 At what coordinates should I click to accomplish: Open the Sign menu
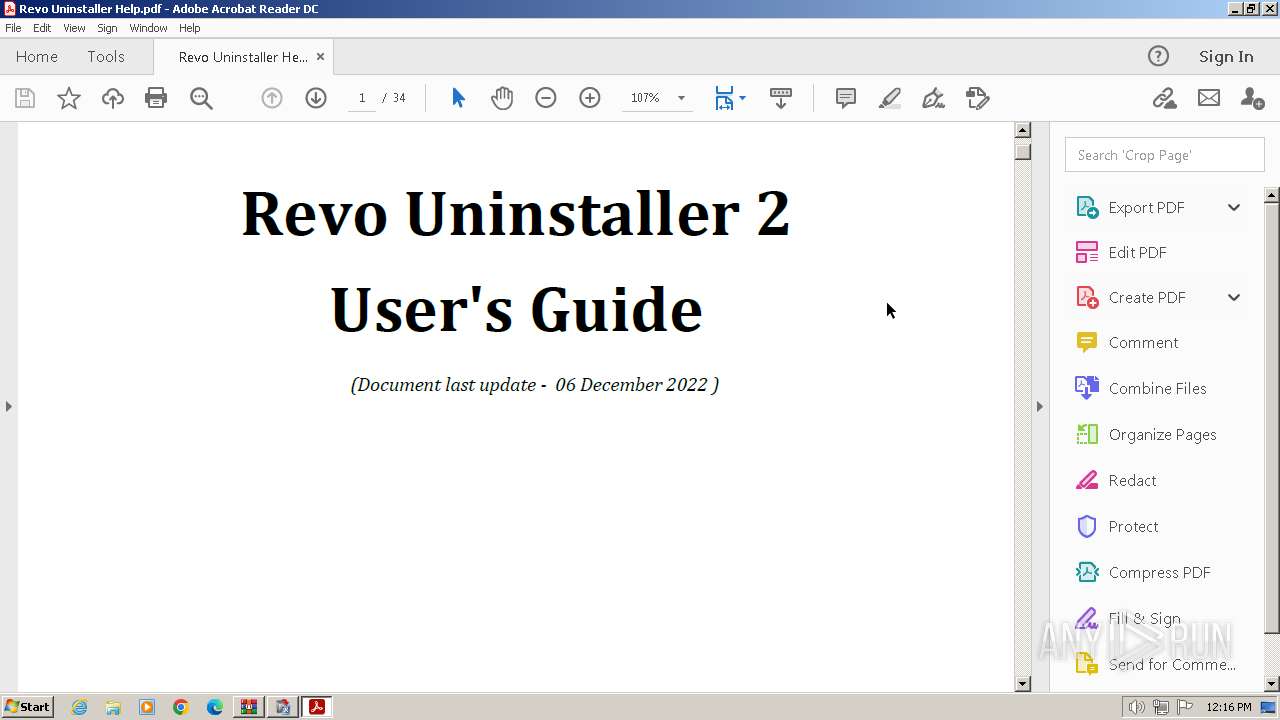(107, 28)
